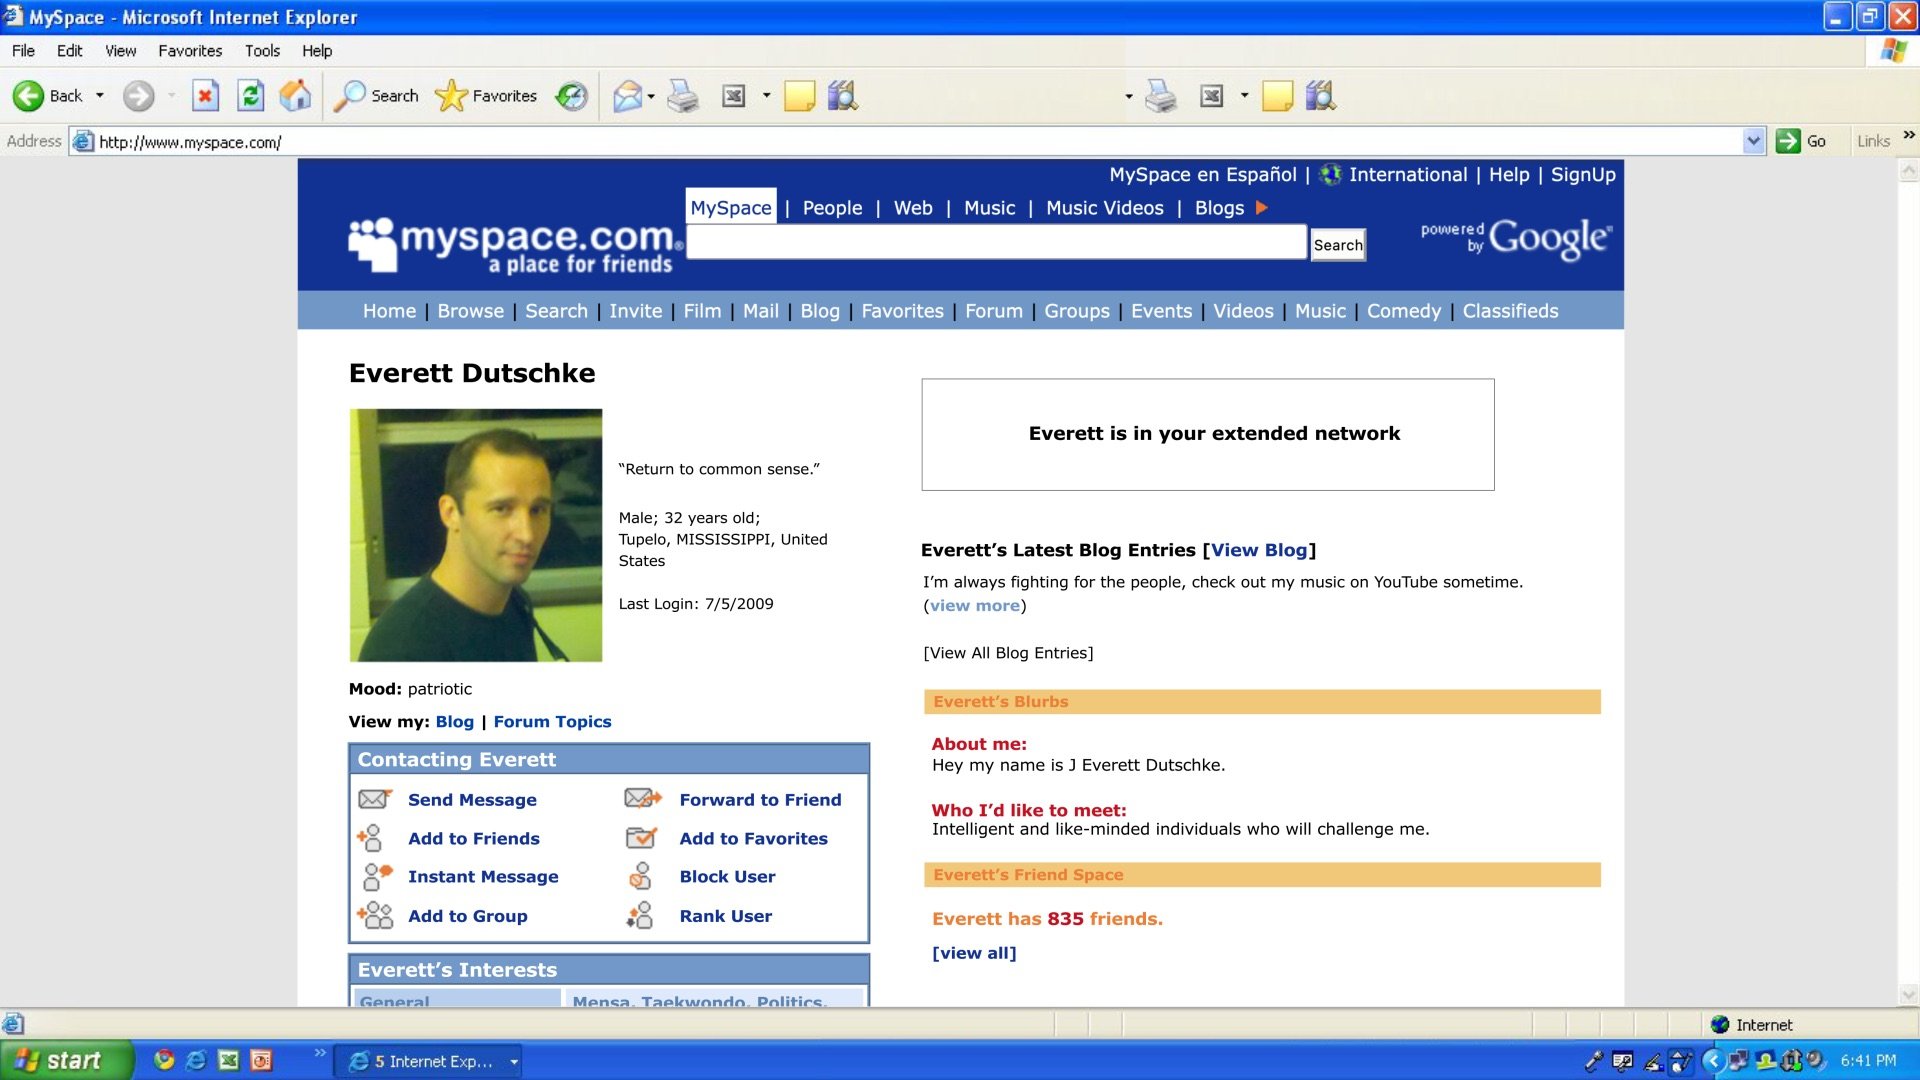Click the Block User link

coord(727,877)
